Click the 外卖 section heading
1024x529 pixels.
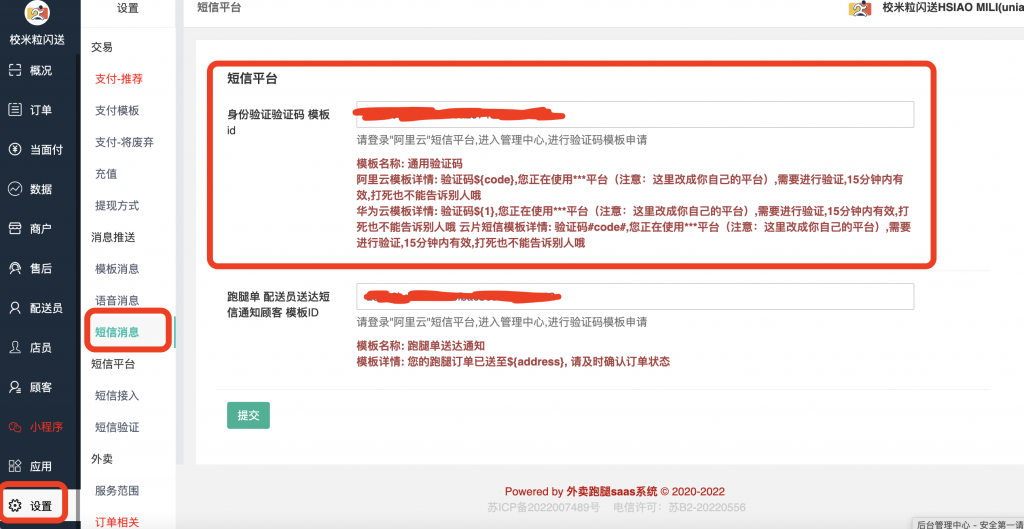[x=102, y=459]
